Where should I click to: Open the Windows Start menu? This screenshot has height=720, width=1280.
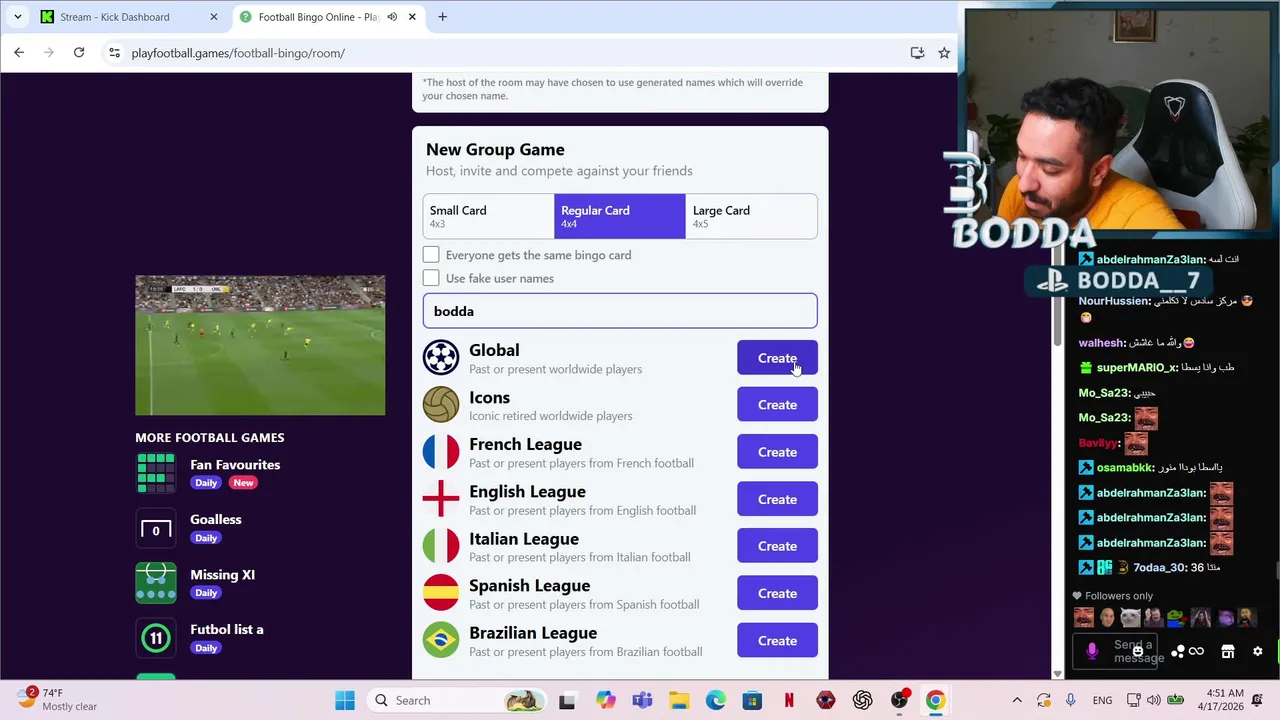tap(345, 700)
